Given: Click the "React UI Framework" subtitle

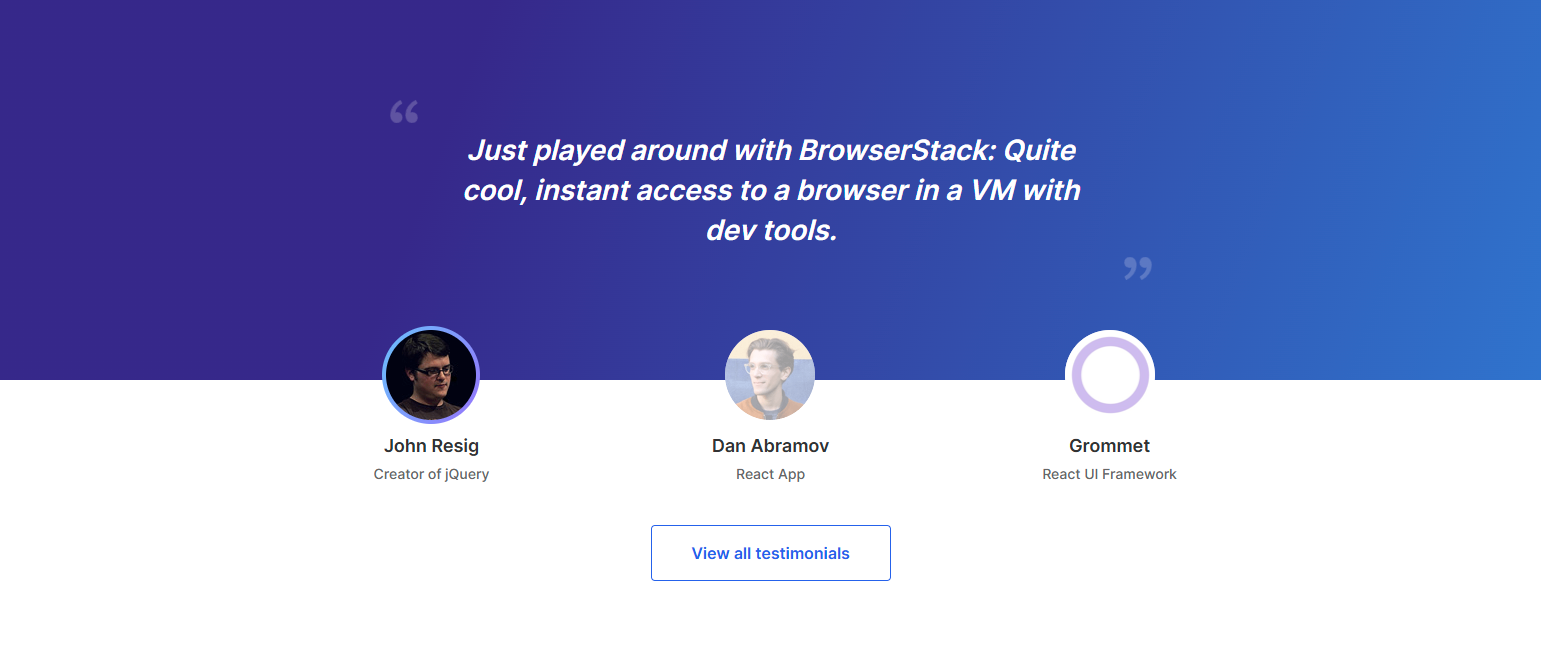Looking at the screenshot, I should click(1109, 474).
